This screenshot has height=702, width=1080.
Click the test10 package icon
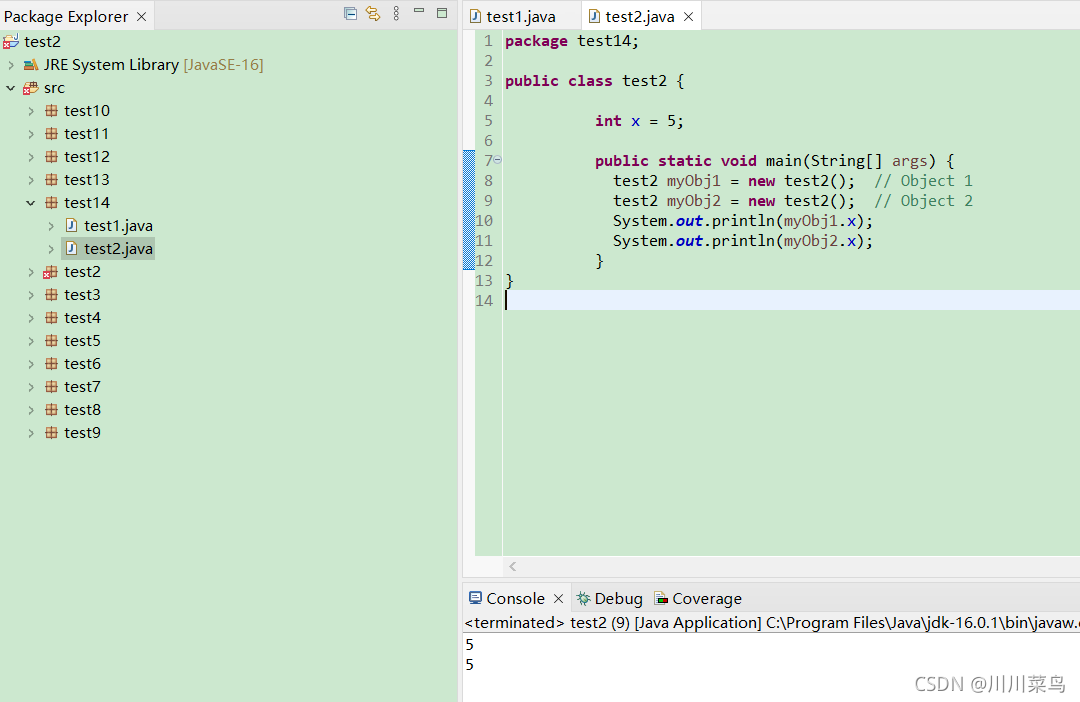pyautogui.click(x=51, y=111)
